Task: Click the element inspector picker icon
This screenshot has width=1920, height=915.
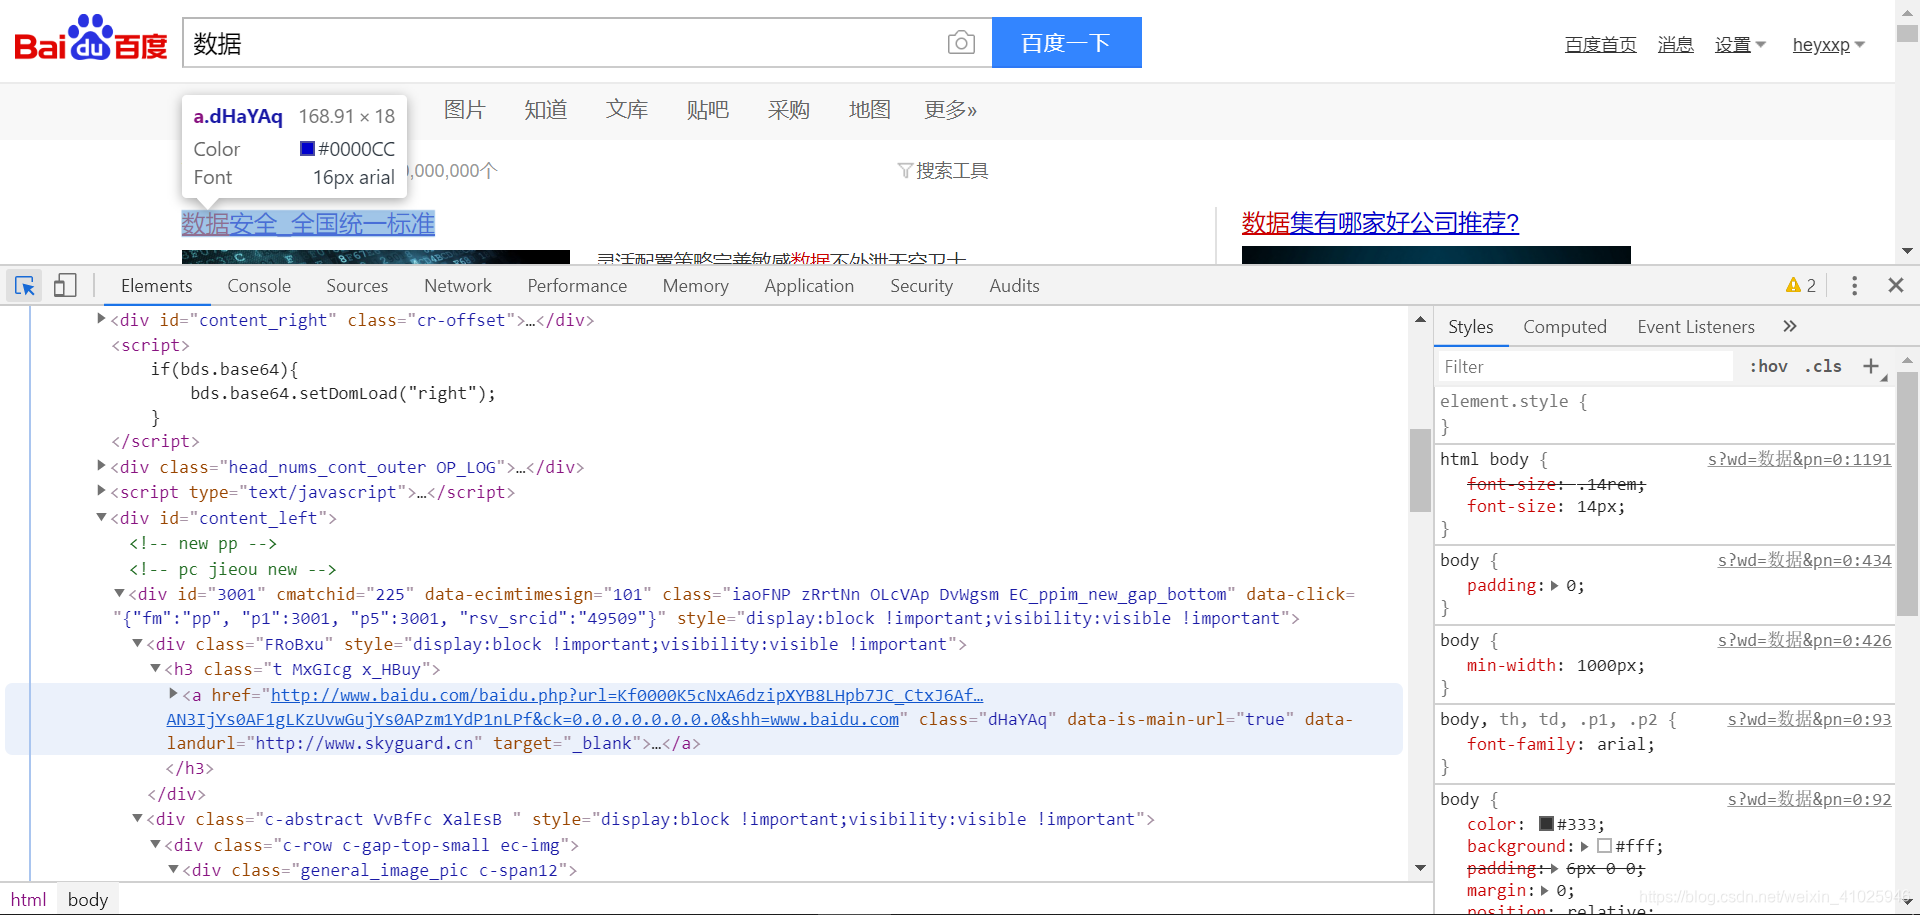Action: [25, 286]
